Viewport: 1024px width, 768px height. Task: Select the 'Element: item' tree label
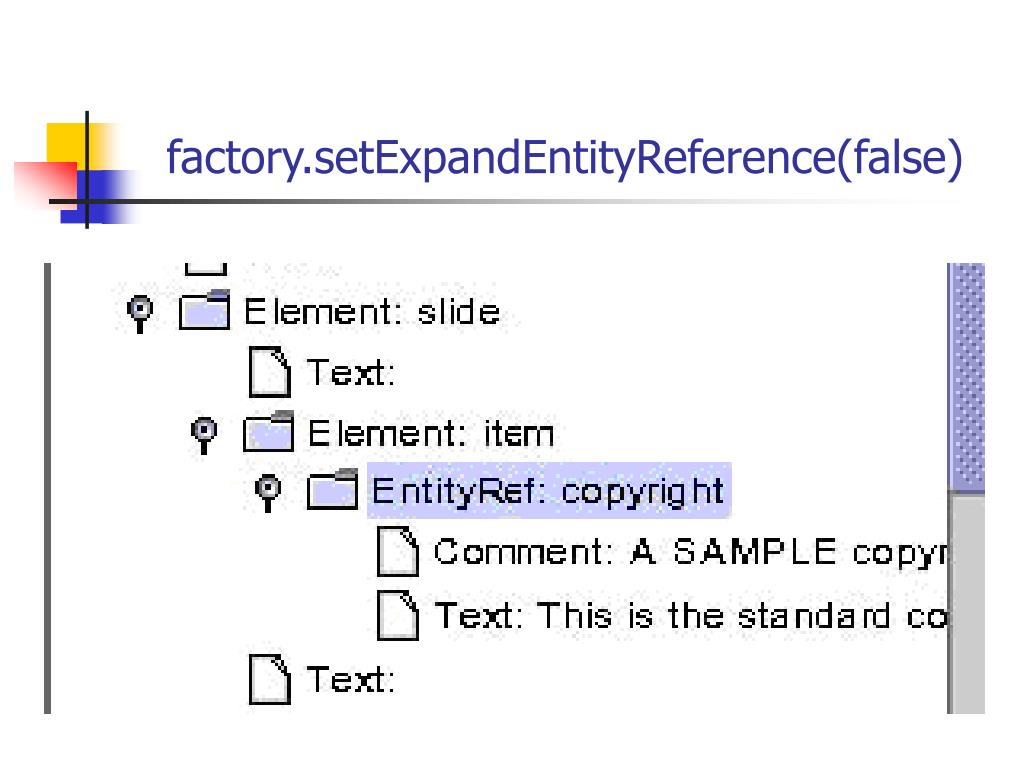431,434
